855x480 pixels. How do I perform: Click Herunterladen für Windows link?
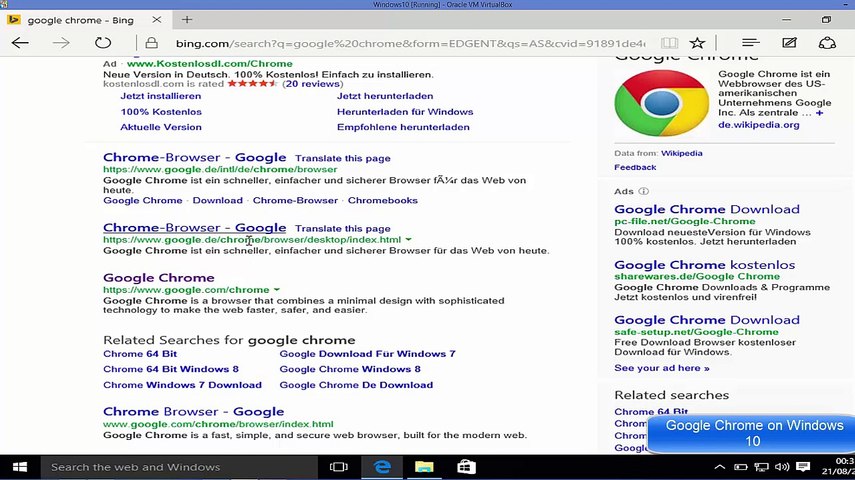[x=405, y=112]
